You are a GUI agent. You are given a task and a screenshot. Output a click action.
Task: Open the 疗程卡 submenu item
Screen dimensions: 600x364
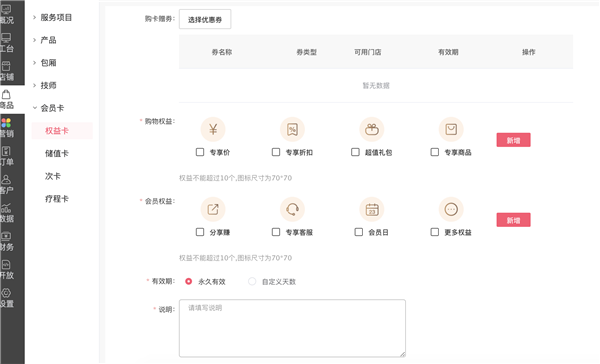pyautogui.click(x=57, y=199)
